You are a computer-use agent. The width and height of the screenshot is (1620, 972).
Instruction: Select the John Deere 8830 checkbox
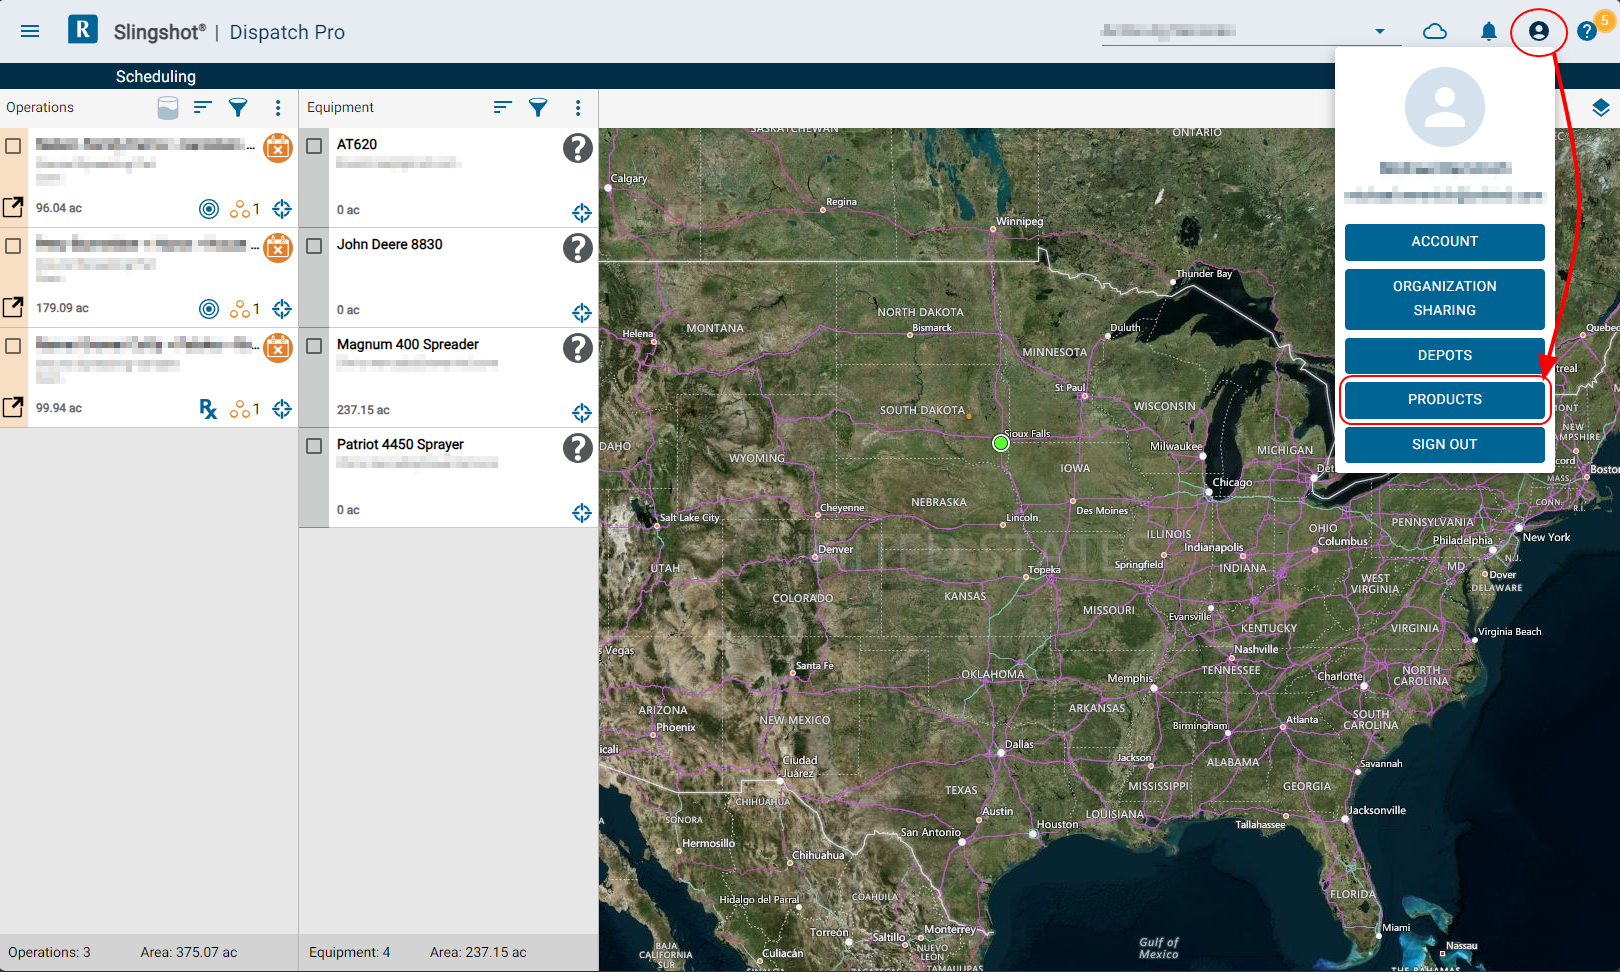[314, 246]
